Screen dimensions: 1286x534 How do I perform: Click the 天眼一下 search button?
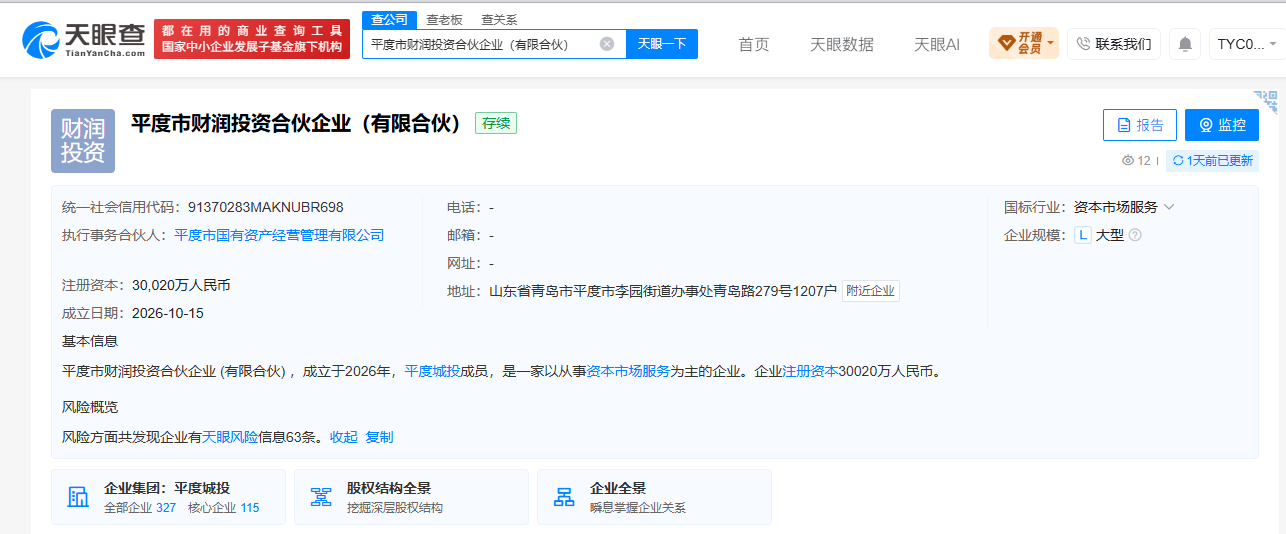[662, 44]
